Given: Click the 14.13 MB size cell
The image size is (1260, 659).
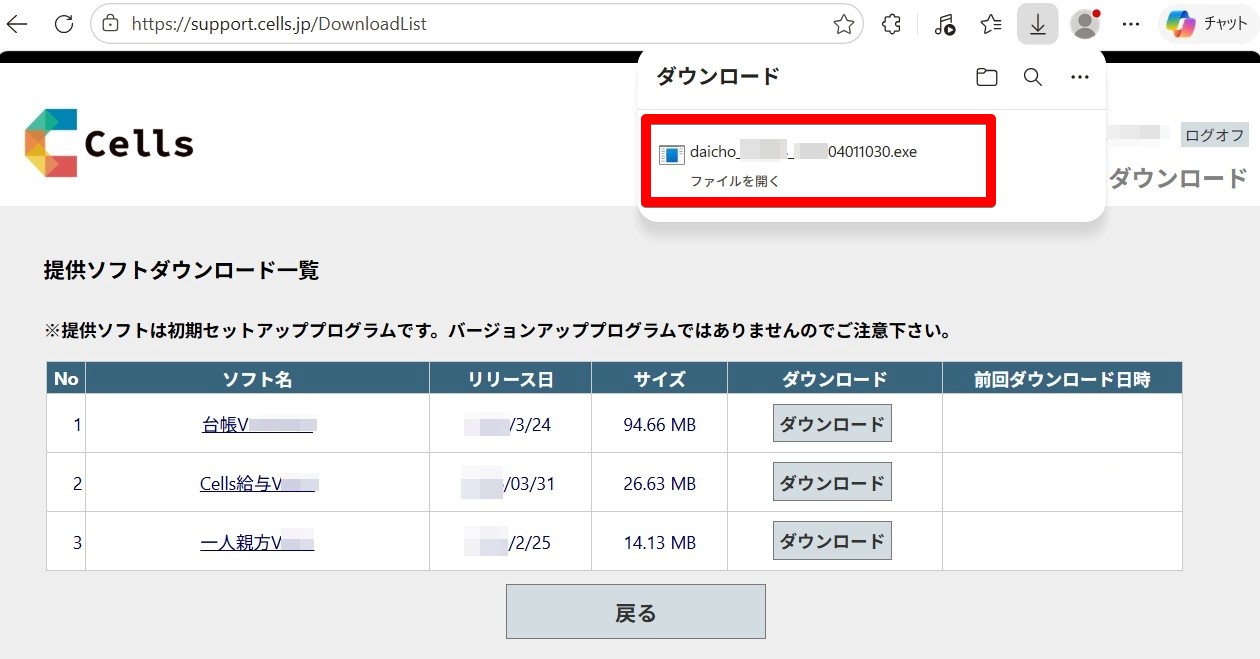Looking at the screenshot, I should pos(660,542).
